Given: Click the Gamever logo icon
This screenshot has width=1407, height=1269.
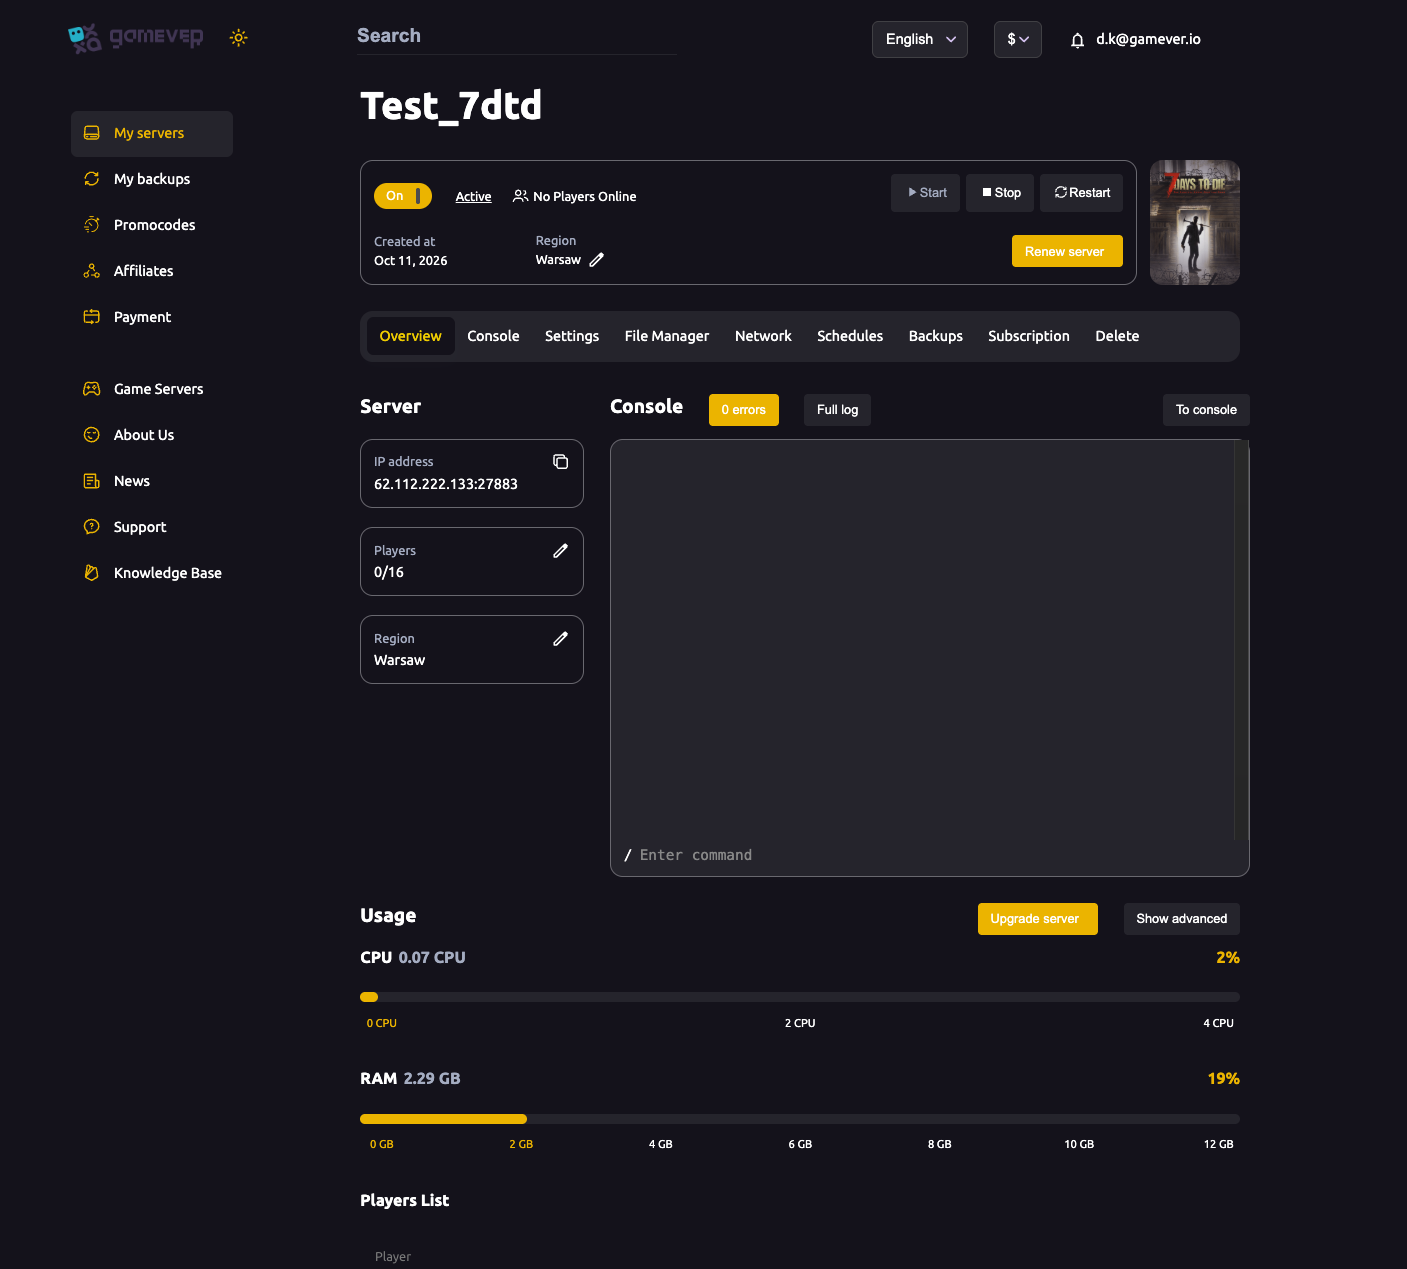Looking at the screenshot, I should (85, 38).
